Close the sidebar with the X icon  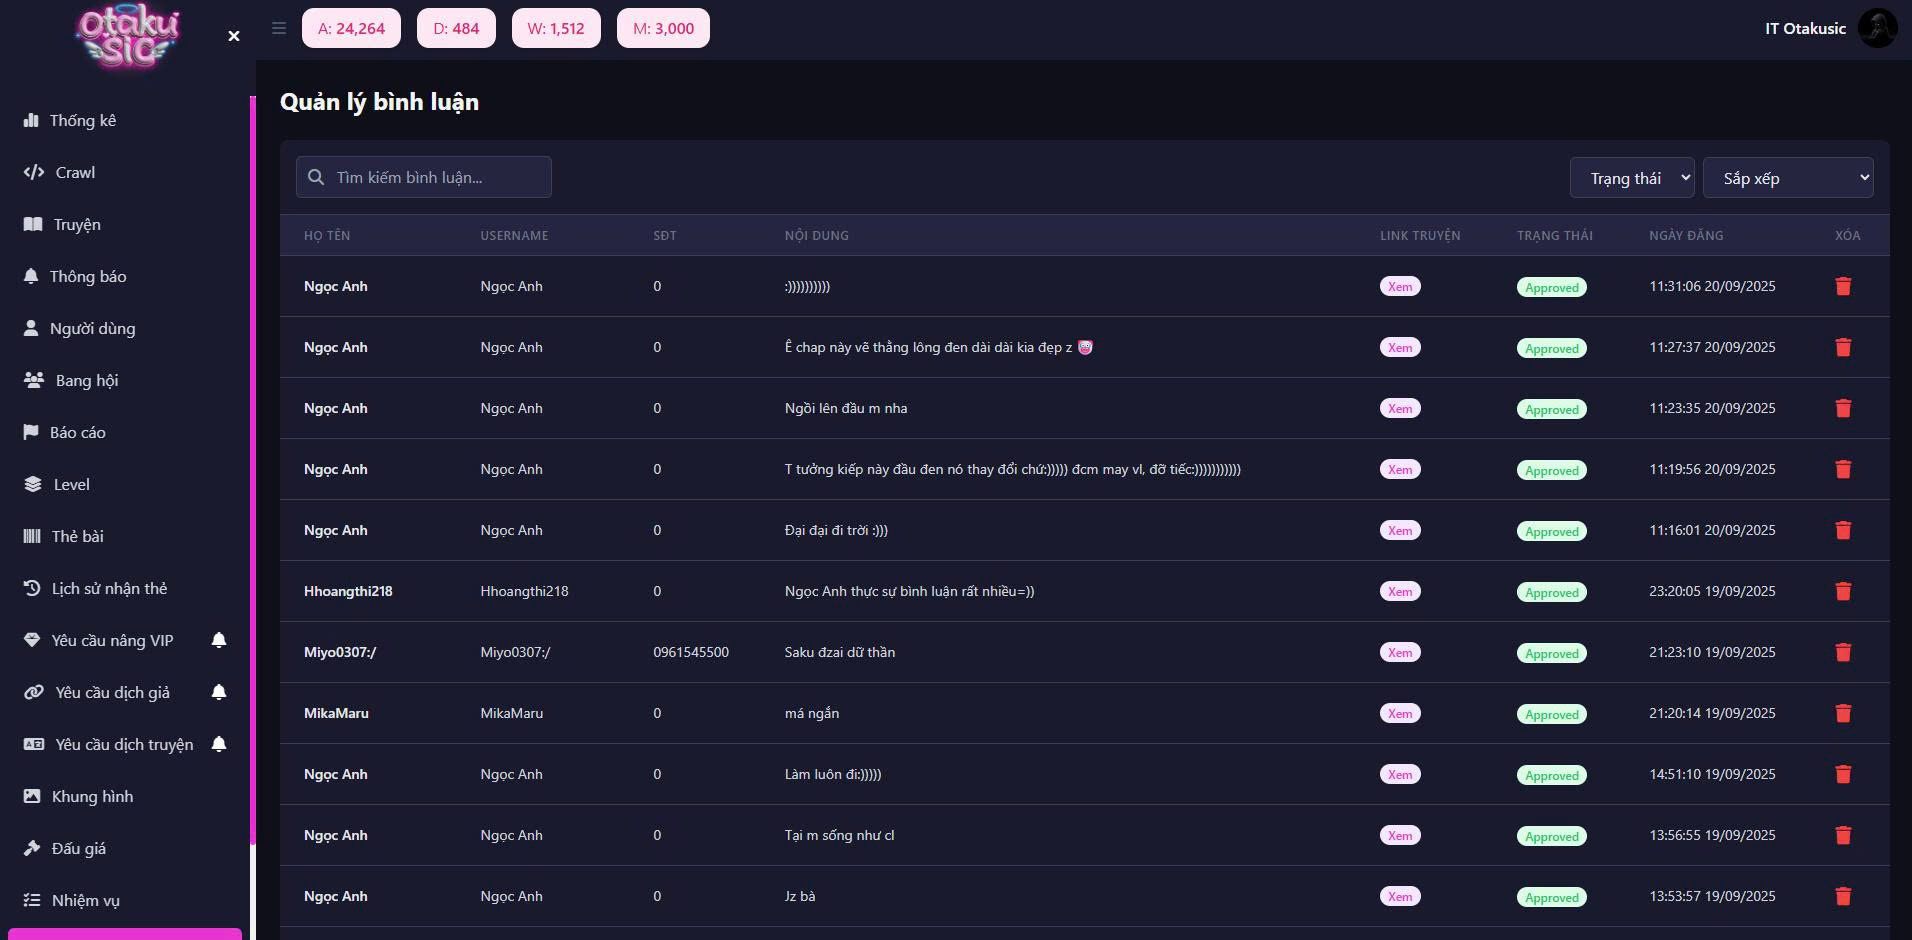point(234,36)
